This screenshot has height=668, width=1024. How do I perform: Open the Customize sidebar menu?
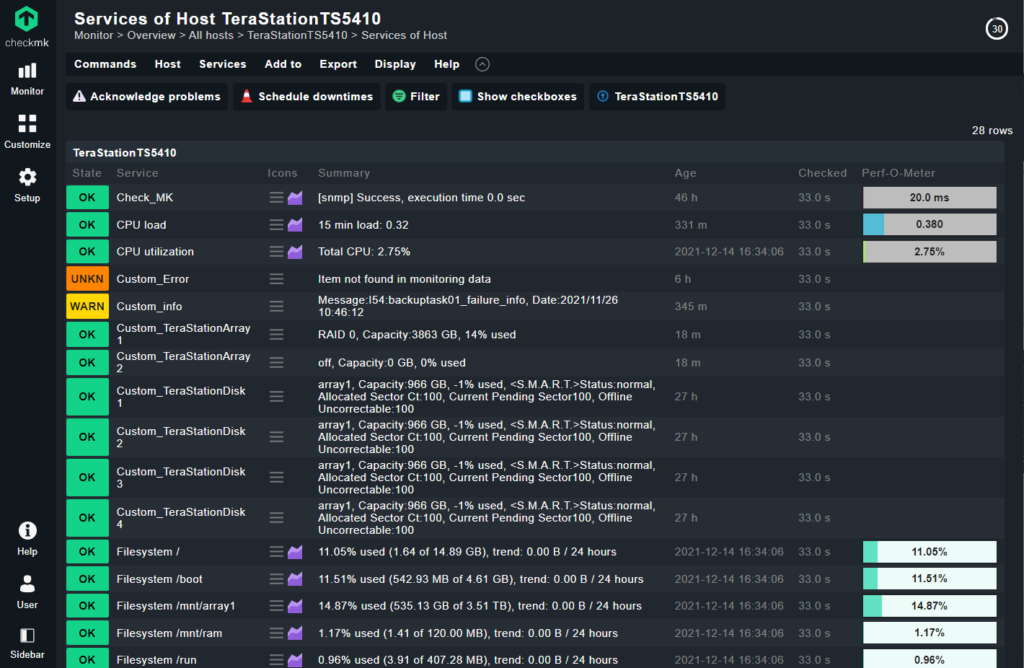(x=27, y=131)
